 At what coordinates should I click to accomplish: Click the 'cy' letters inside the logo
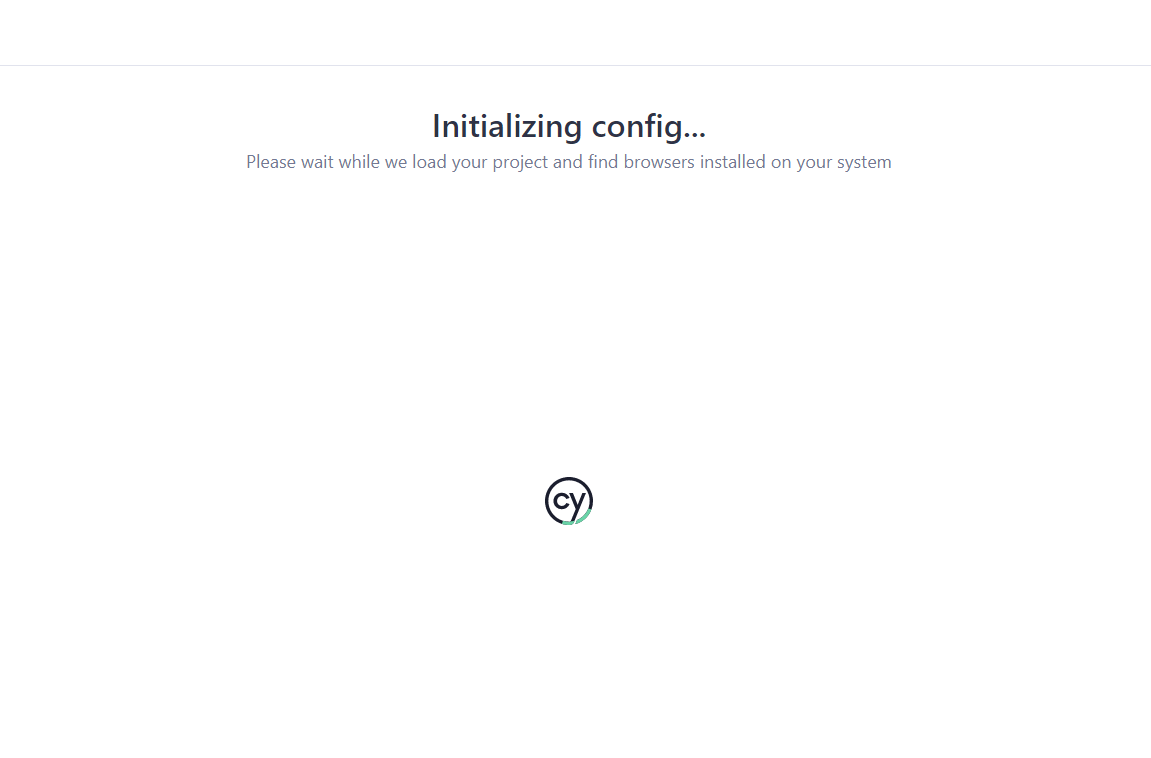570,503
